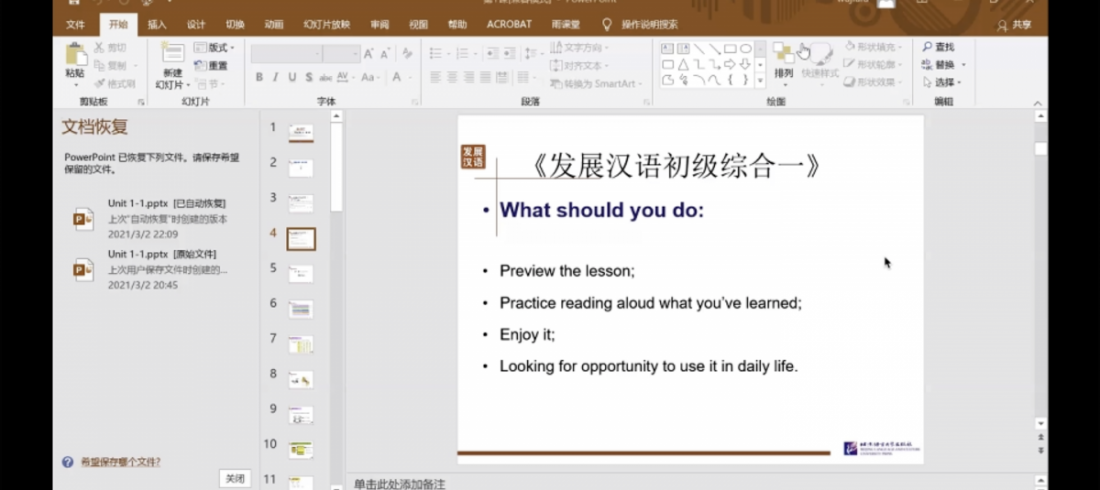Image resolution: width=1100 pixels, height=490 pixels.
Task: Toggle Justify paragraph alignment
Action: [x=485, y=77]
